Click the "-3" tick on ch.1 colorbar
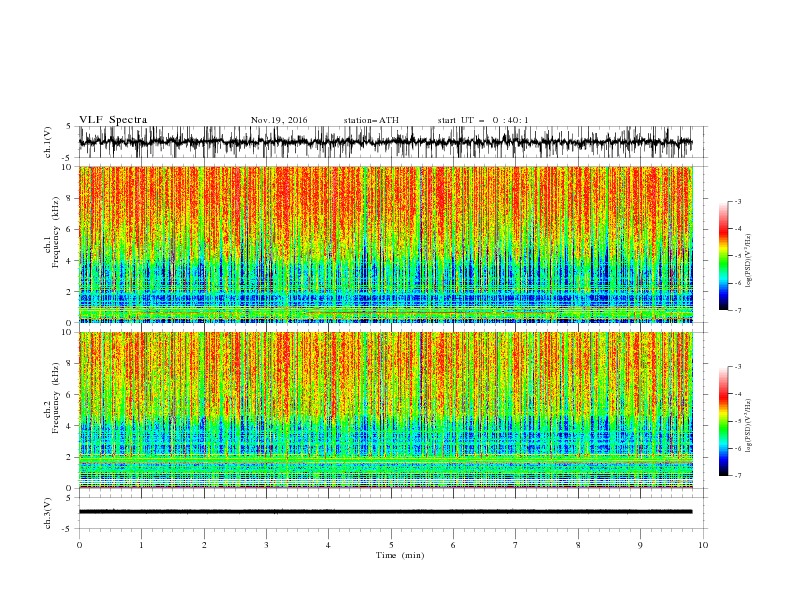Image resolution: width=792 pixels, height=612 pixels. pos(738,201)
